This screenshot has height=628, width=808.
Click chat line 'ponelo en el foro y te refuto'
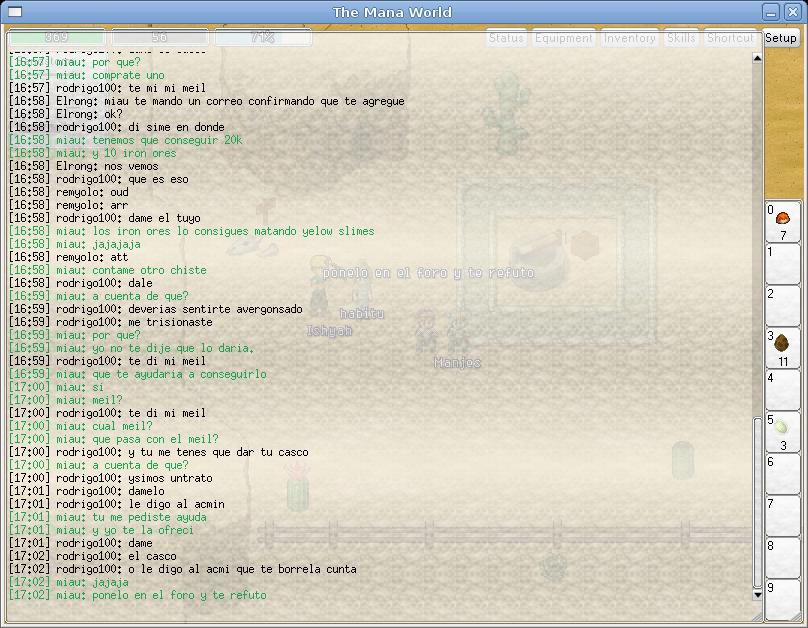pos(138,595)
